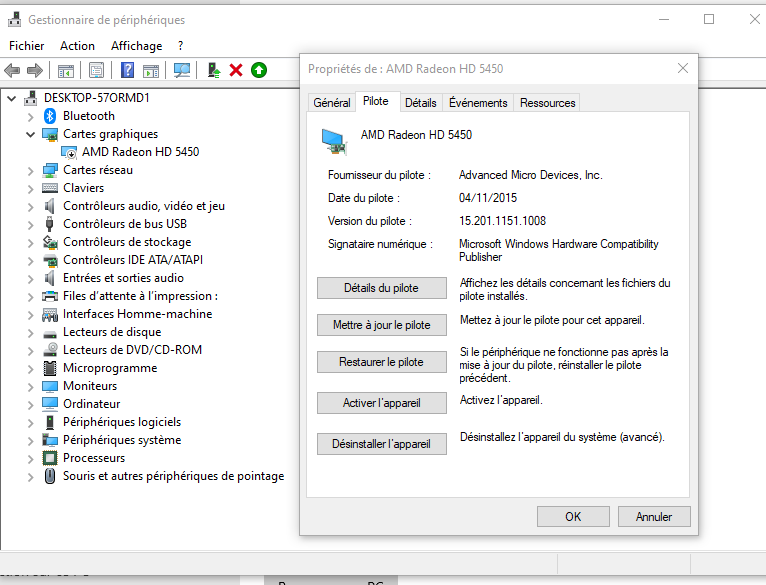Click the Cartes réseau icon
766x585 pixels.
click(50, 170)
